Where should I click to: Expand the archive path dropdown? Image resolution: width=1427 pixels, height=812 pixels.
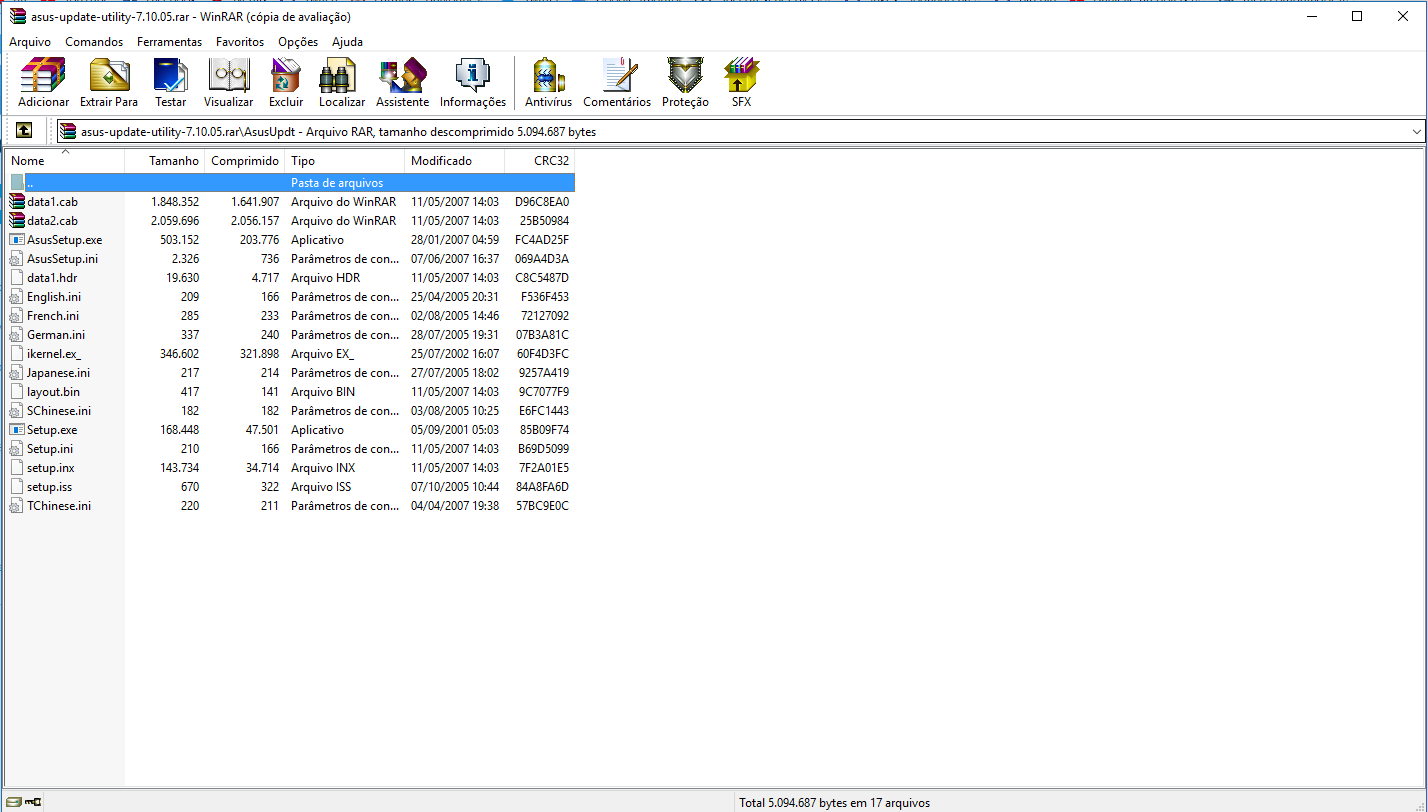click(x=1416, y=131)
